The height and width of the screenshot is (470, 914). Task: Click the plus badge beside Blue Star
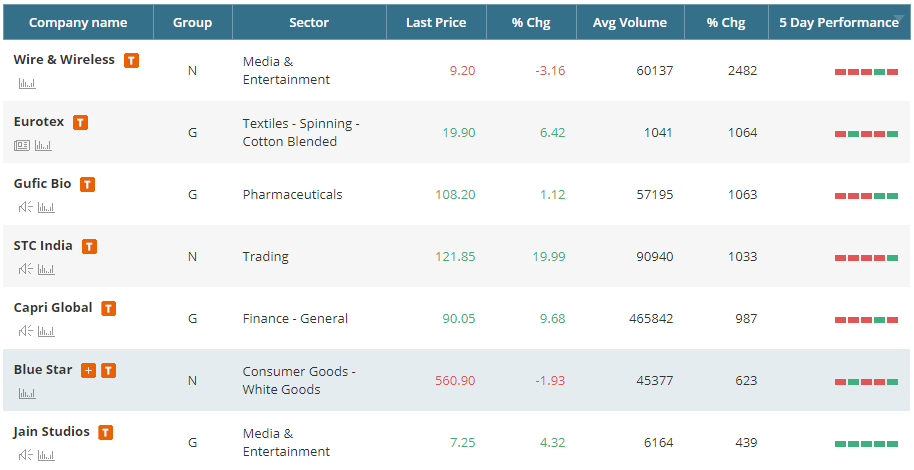[88, 370]
